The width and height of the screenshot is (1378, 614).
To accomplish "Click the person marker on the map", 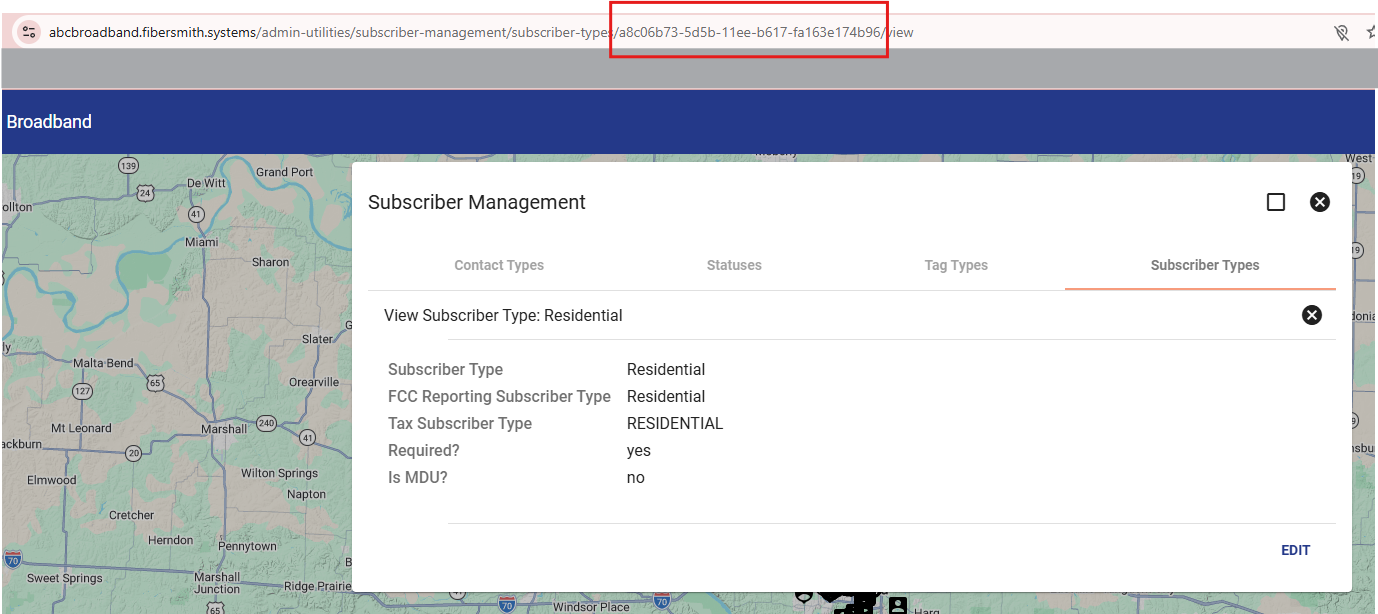I will pos(897,605).
